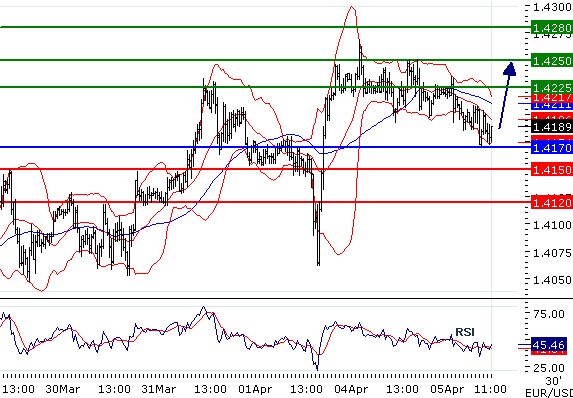
Task: Click the 1.4075 price axis value
Action: [x=553, y=253]
